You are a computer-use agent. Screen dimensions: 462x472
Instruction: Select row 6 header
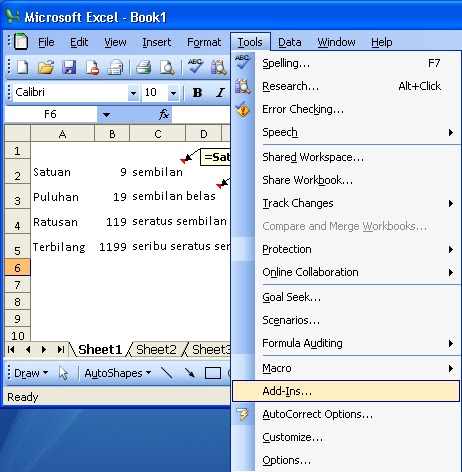pyautogui.click(x=17, y=268)
